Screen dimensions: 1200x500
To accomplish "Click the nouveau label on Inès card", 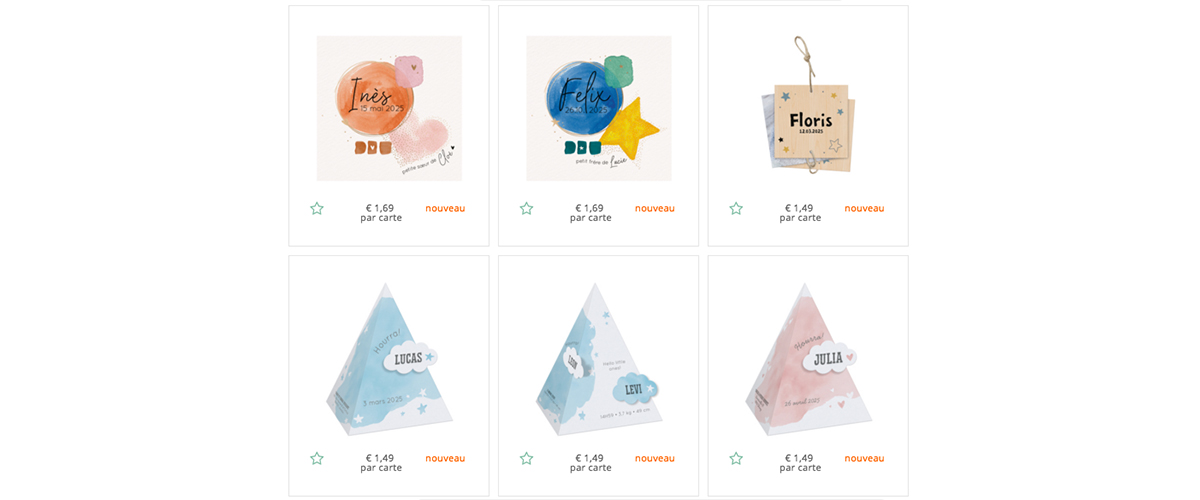I will tap(445, 208).
